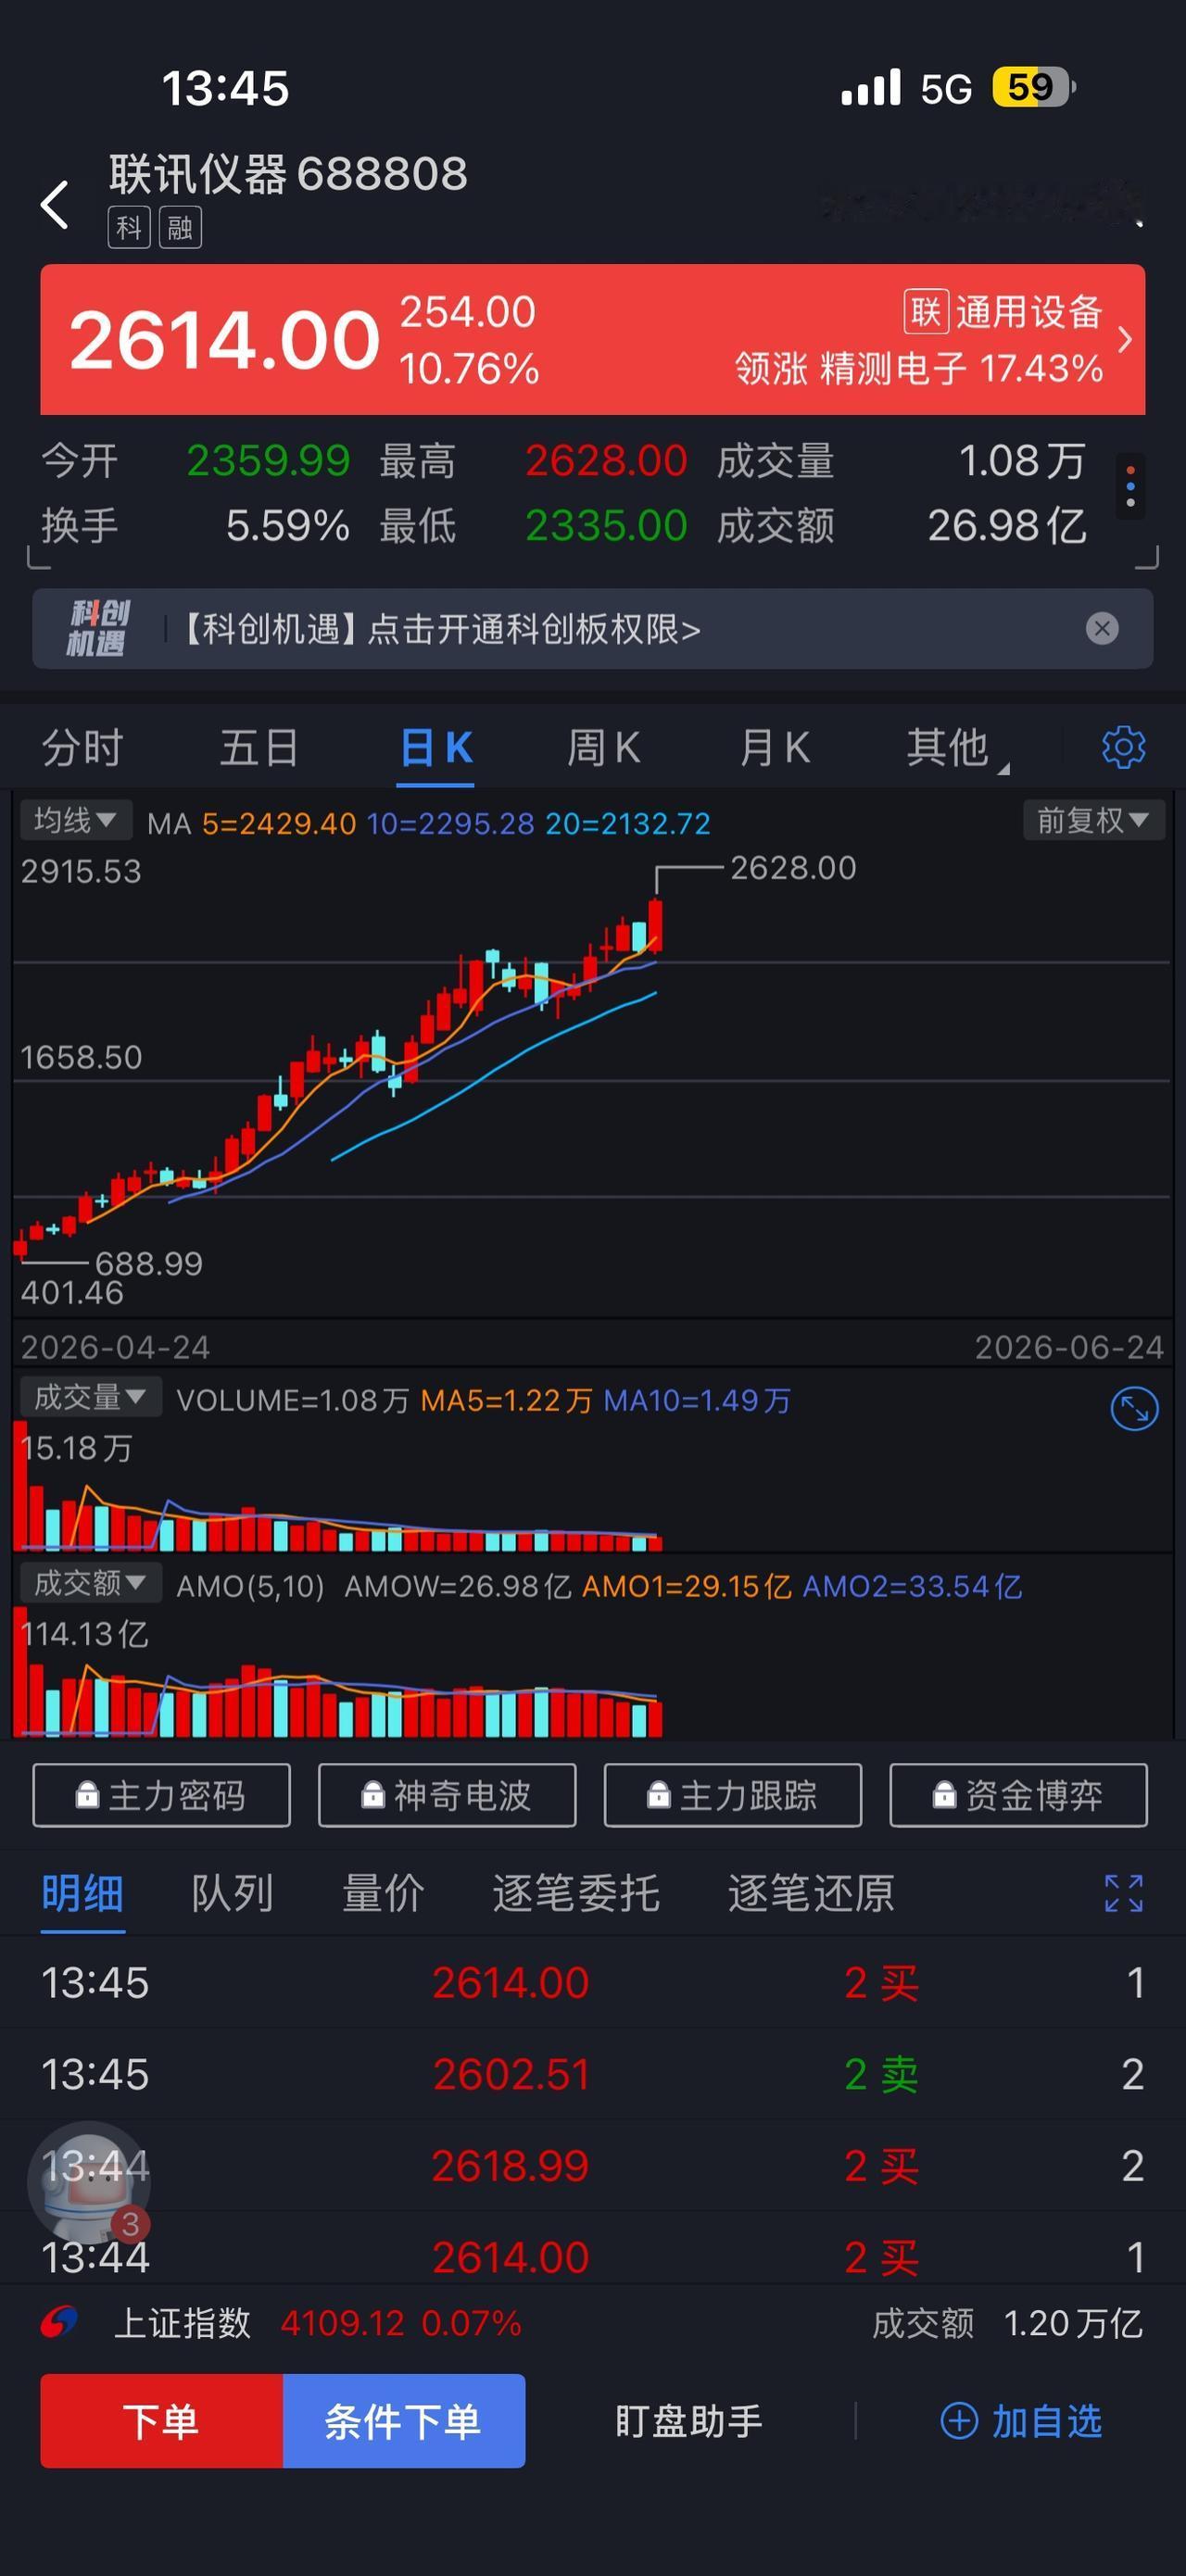
Task: Tap the 换手 5.59% value
Action: click(x=288, y=525)
